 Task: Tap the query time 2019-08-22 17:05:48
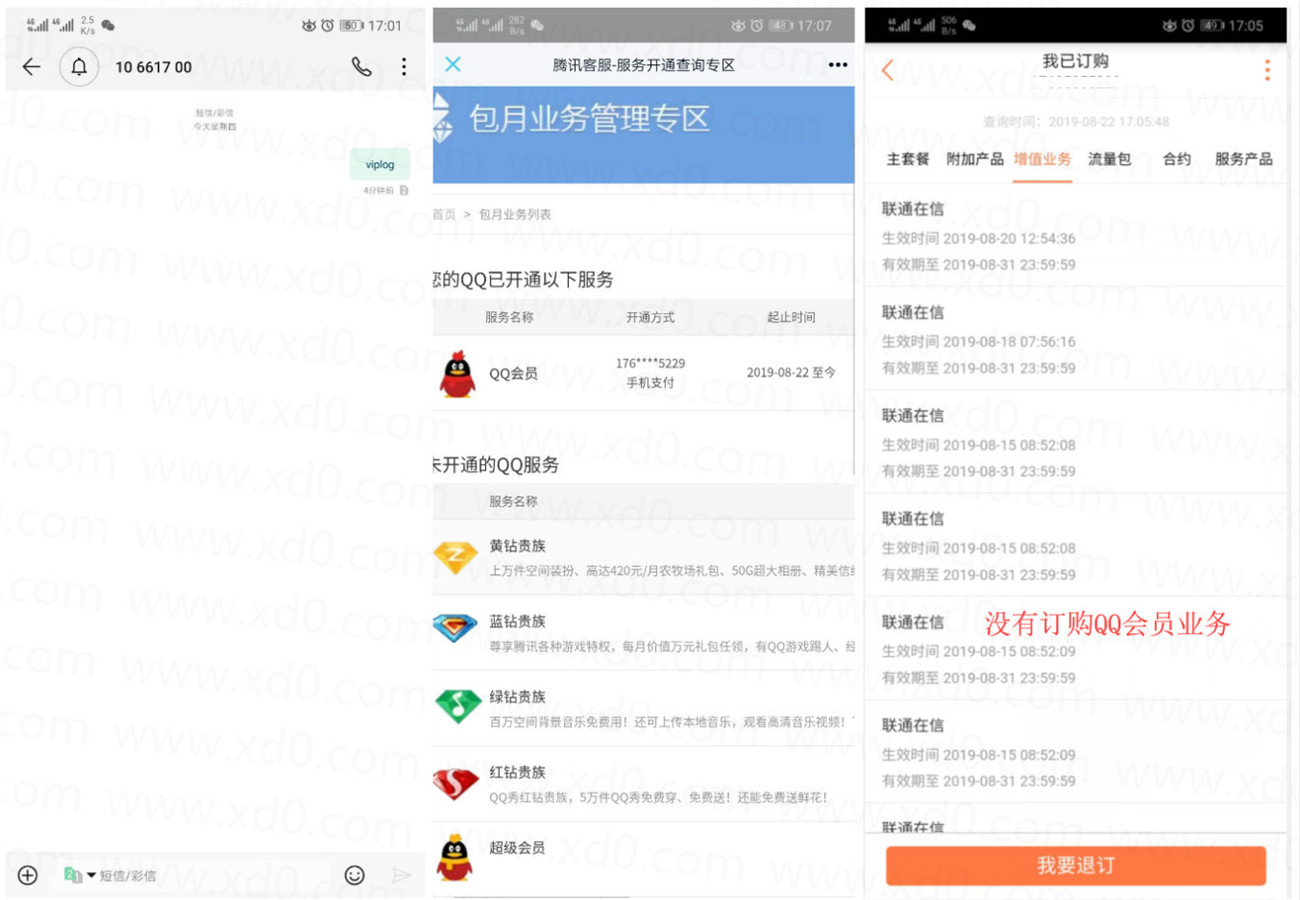click(x=1076, y=122)
